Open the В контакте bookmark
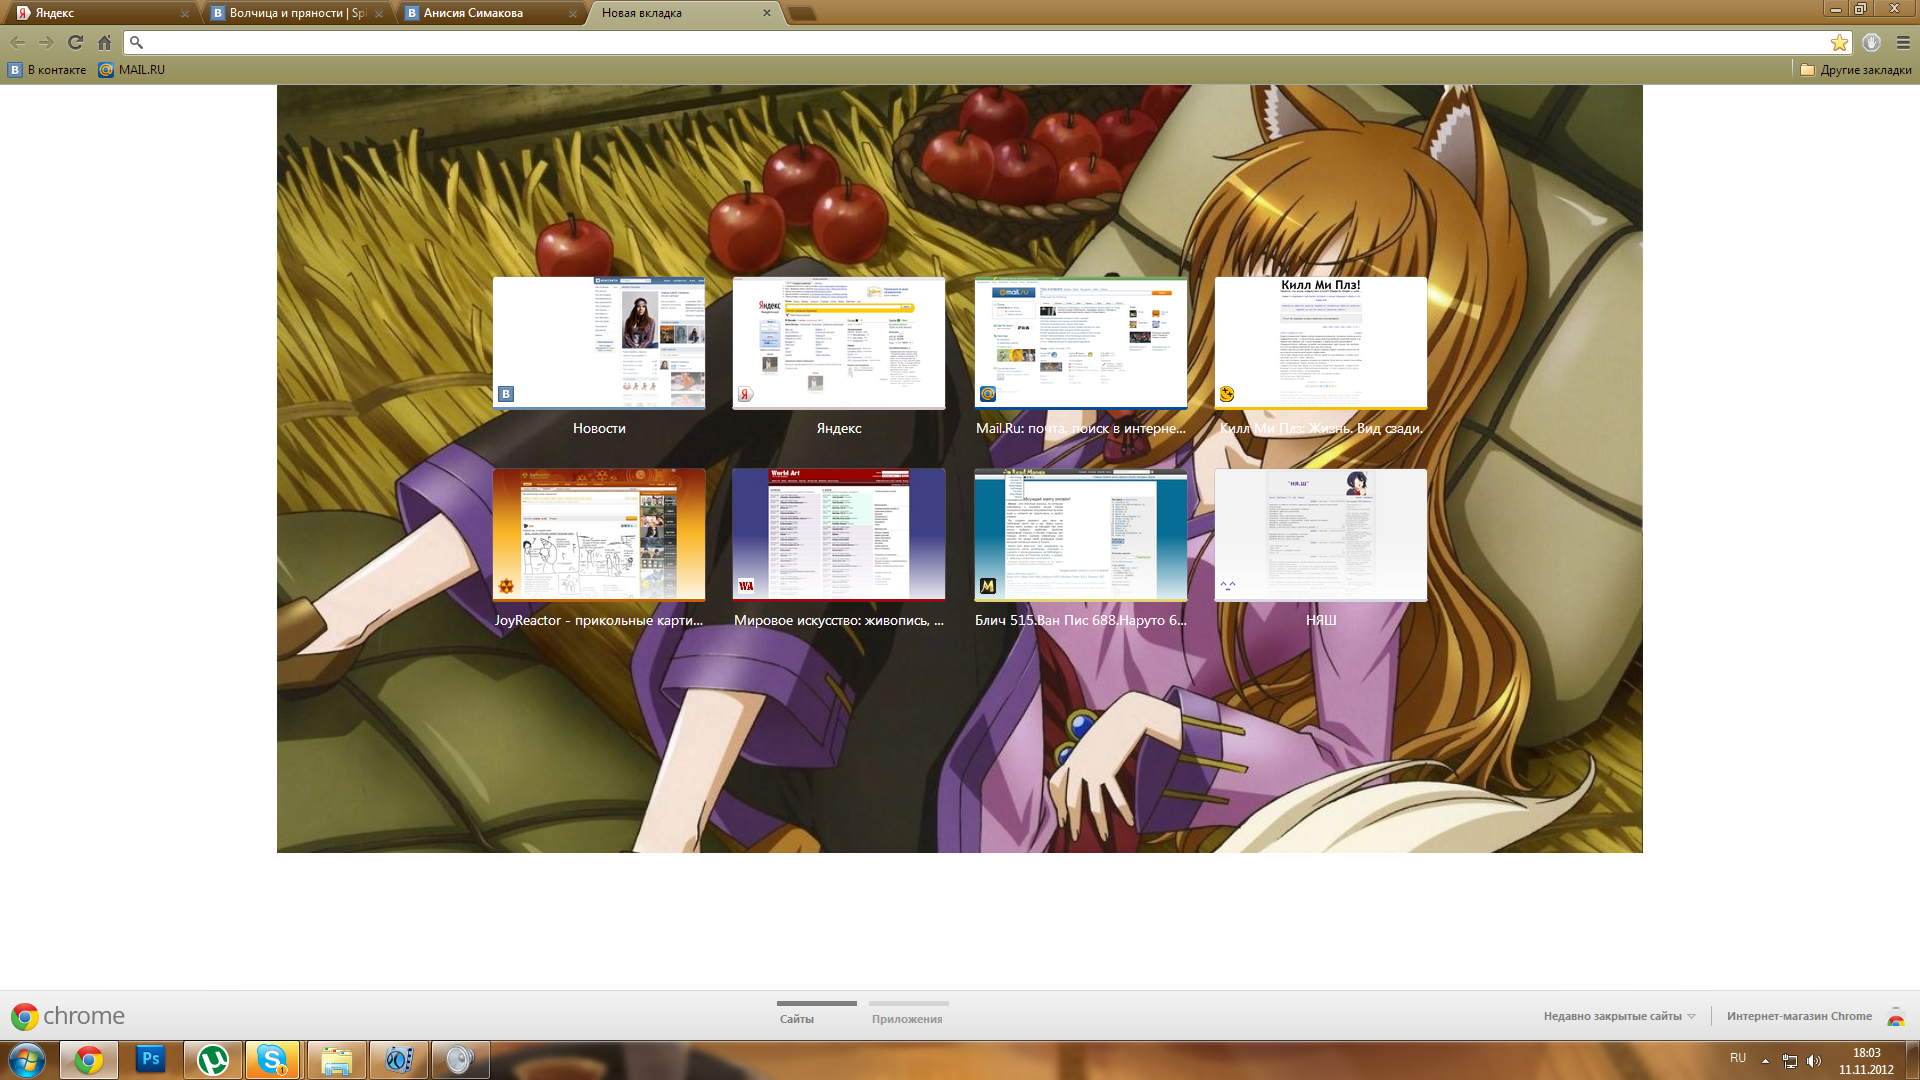 pos(47,70)
